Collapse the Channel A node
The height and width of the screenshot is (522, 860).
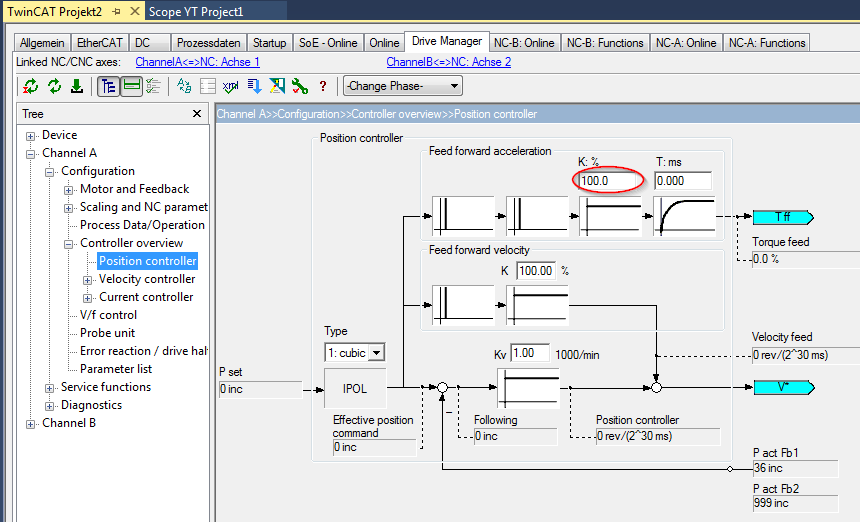click(31, 154)
